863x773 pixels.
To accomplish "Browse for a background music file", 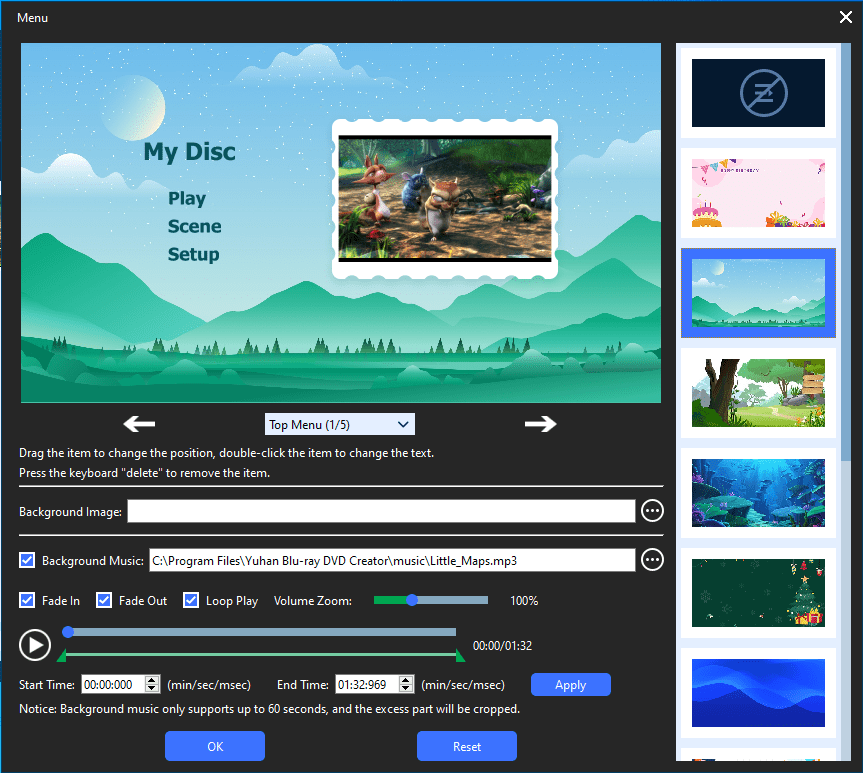I will click(652, 560).
